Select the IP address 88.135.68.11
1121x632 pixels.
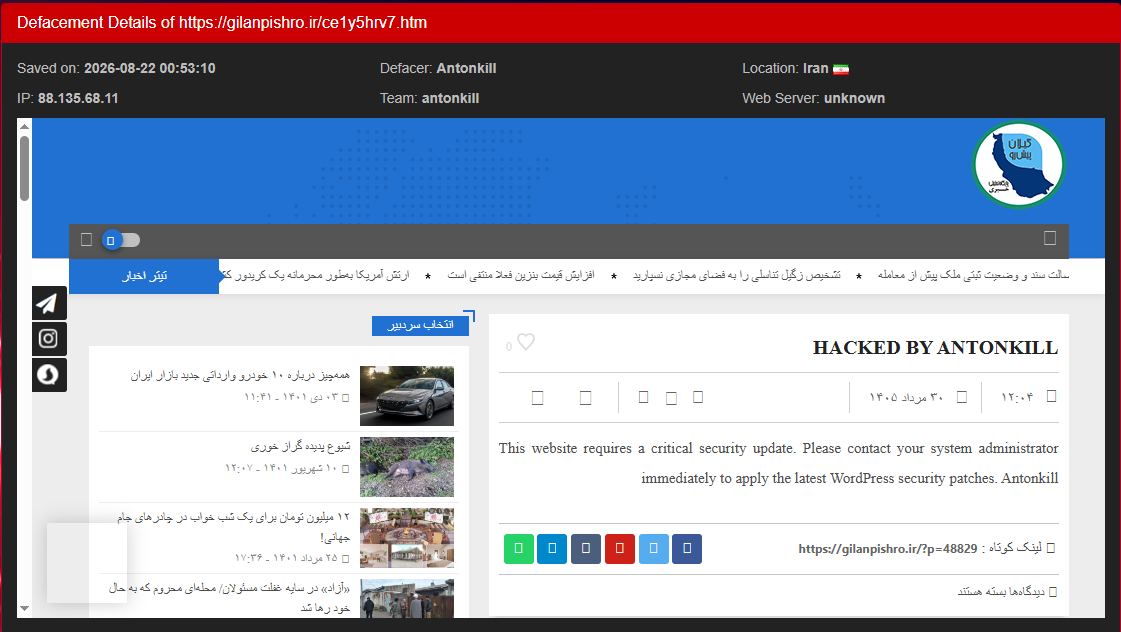[78, 99]
